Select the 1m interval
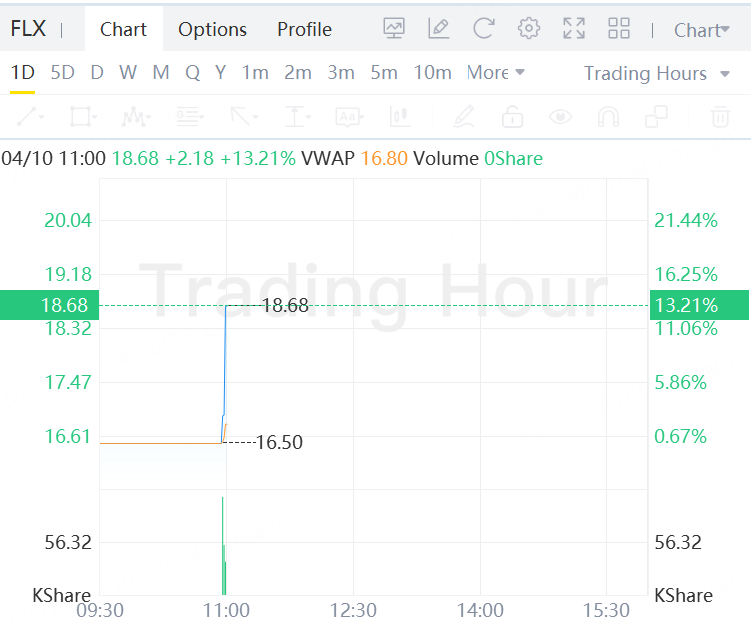 (255, 73)
